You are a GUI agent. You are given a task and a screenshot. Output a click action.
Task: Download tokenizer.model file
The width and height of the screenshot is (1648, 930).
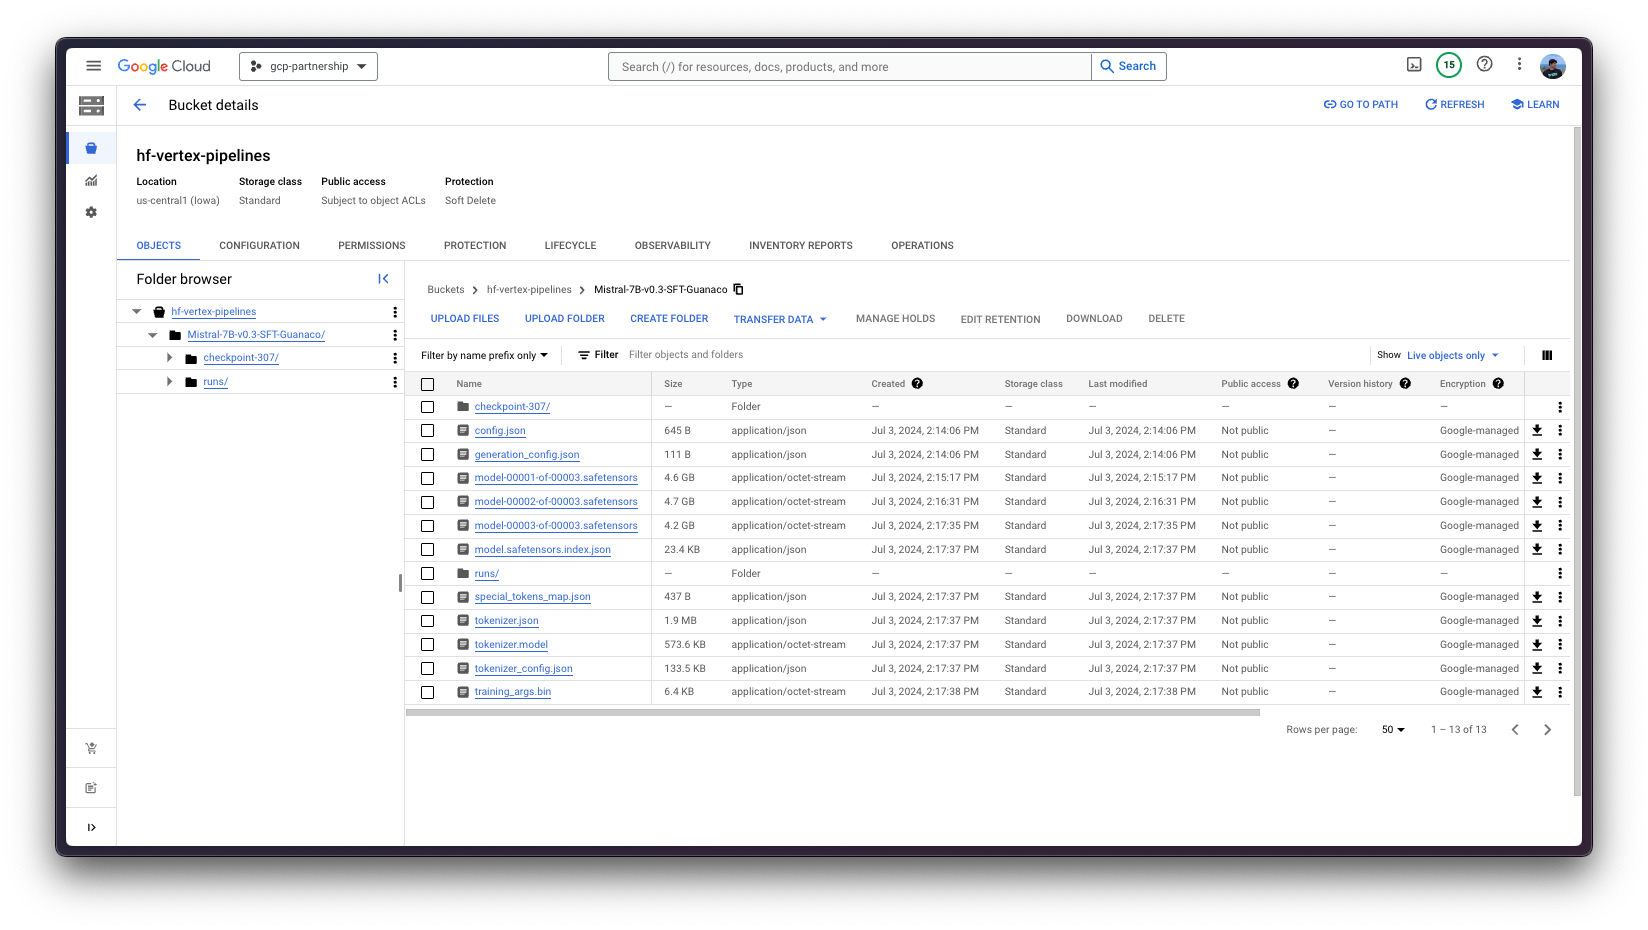pyautogui.click(x=1537, y=645)
